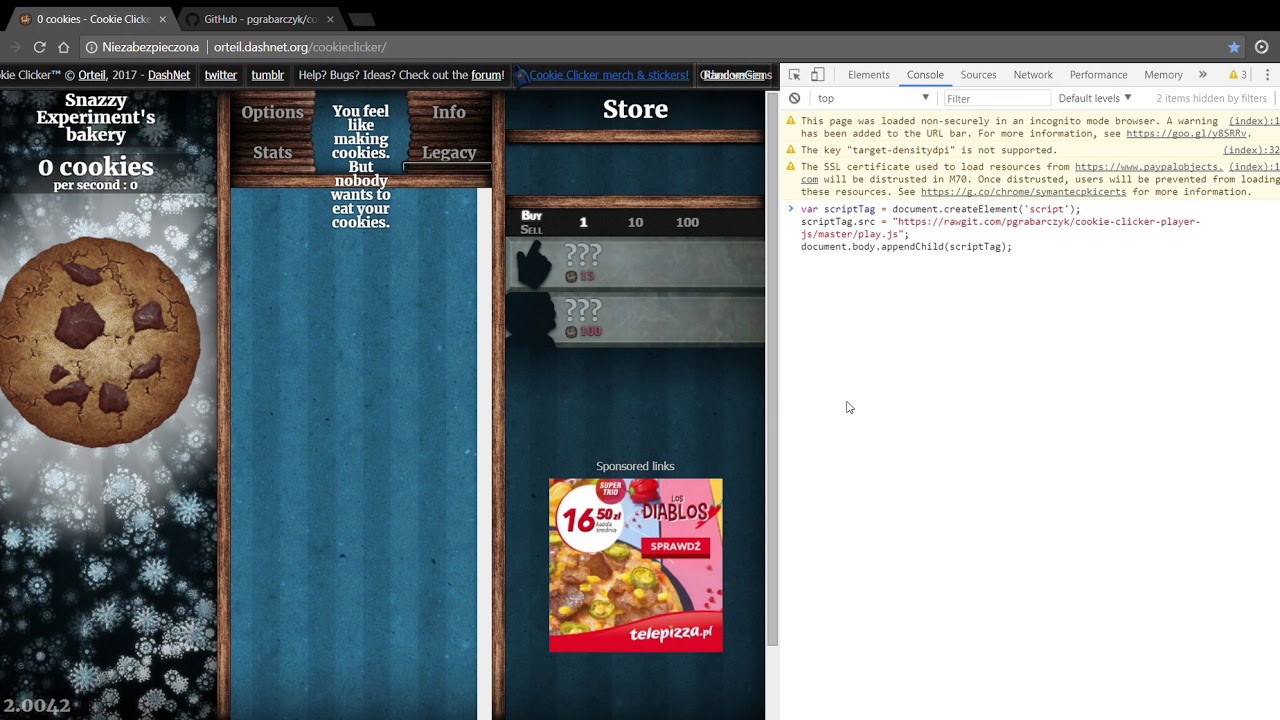Open the site info icon beside Niezabezpieczona

(x=91, y=47)
